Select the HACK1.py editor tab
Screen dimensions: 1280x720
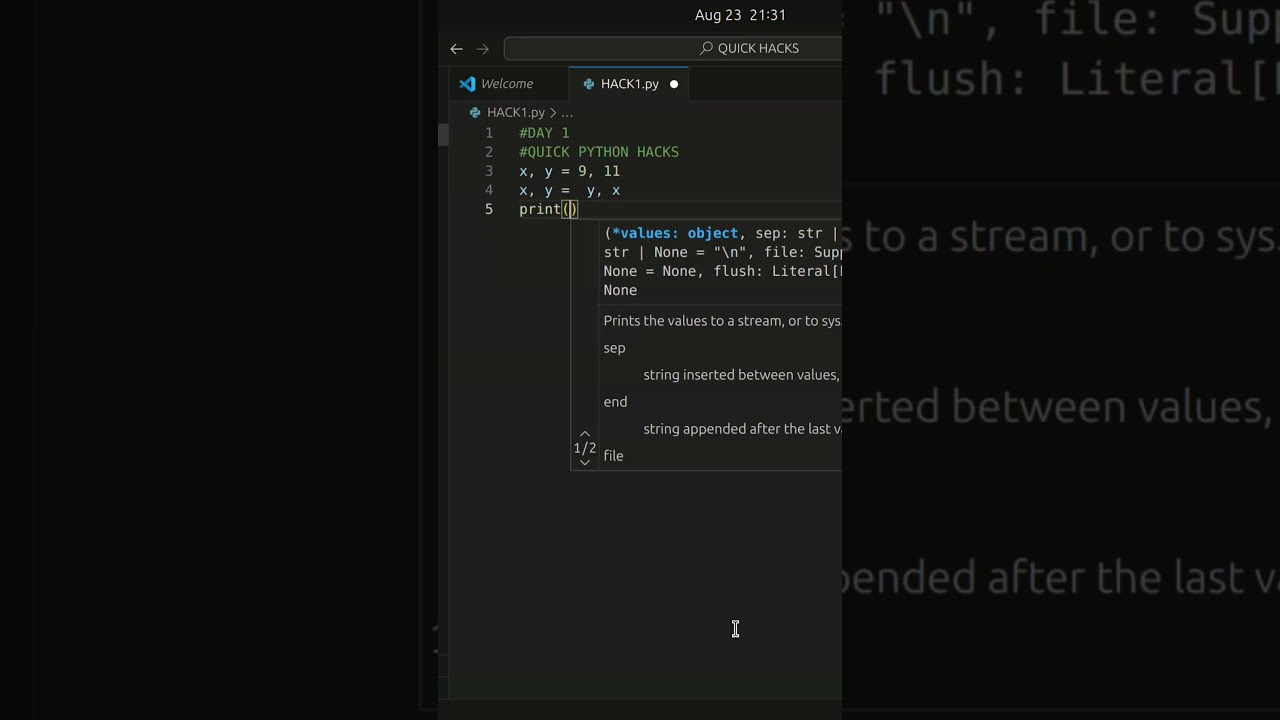point(629,84)
